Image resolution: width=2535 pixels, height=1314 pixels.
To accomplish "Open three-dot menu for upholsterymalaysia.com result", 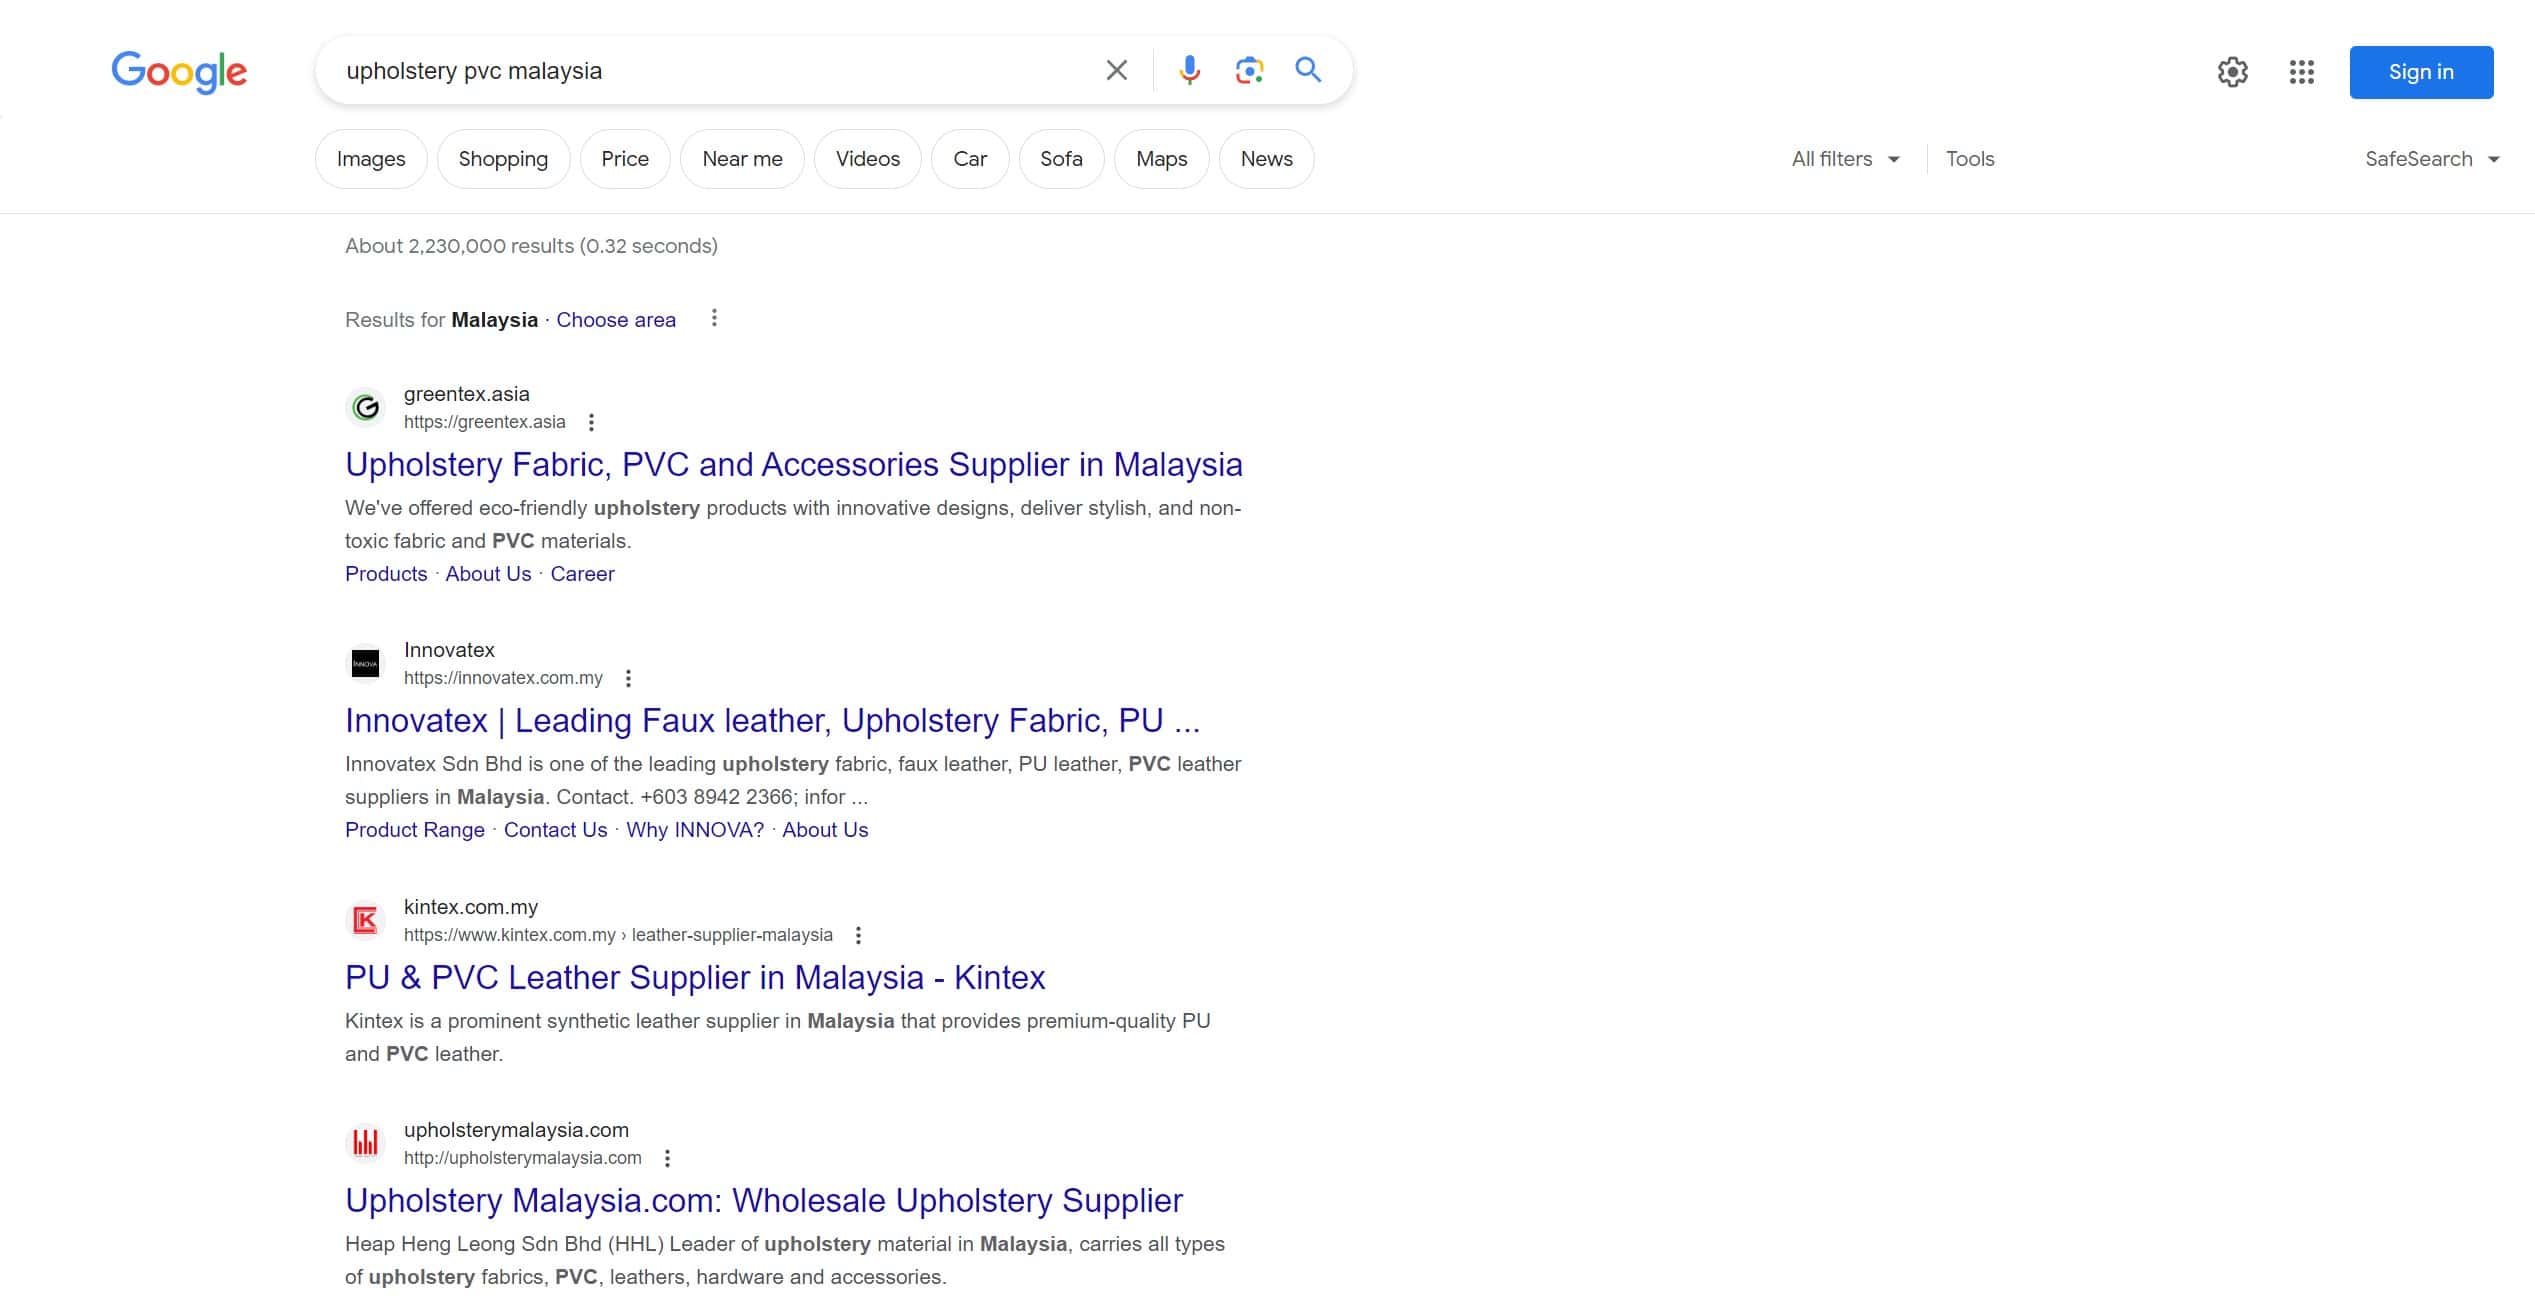I will point(667,1158).
